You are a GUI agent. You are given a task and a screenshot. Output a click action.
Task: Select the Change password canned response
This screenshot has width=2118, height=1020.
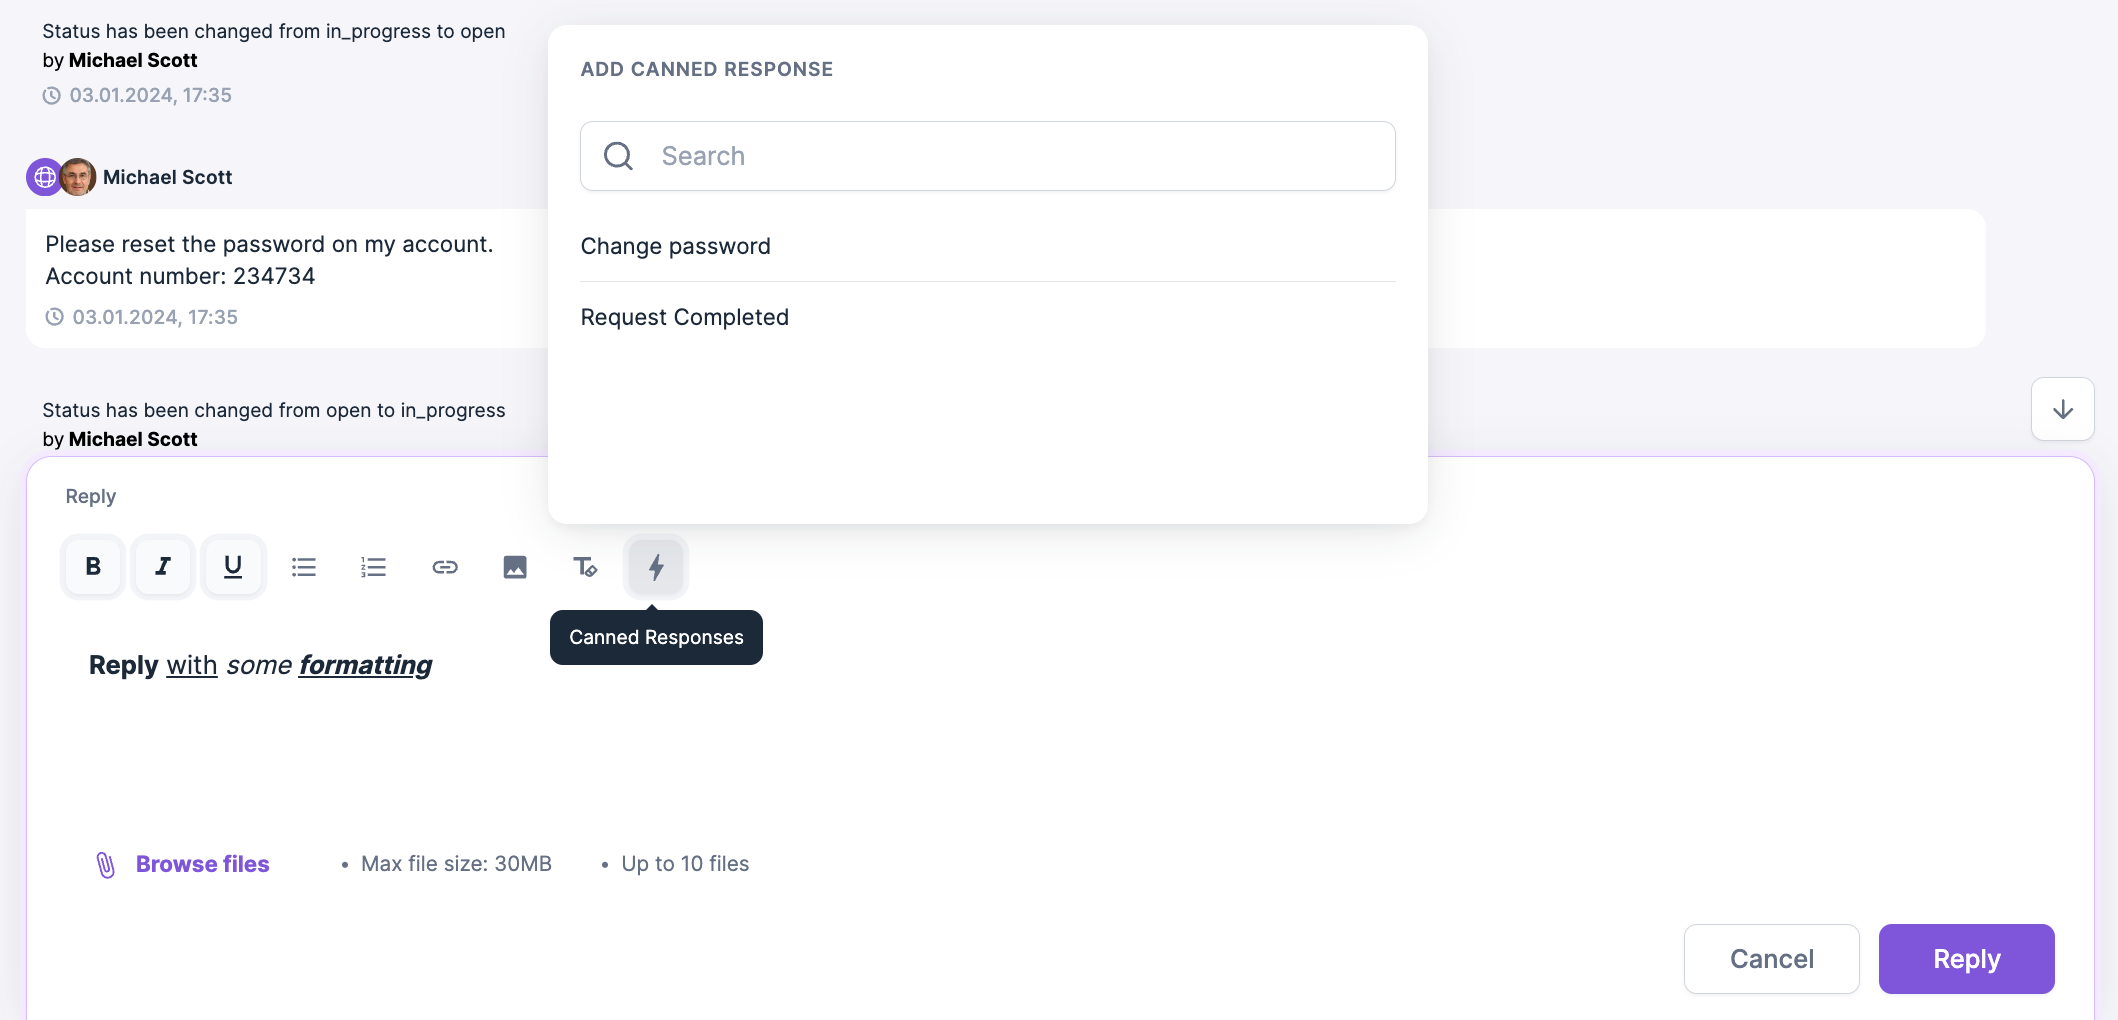point(675,246)
